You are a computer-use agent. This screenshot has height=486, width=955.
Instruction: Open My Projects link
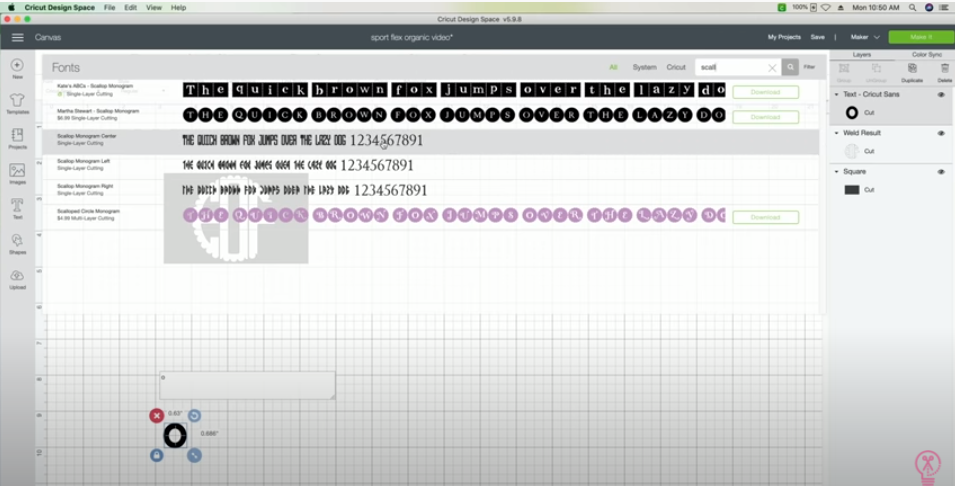pos(784,37)
